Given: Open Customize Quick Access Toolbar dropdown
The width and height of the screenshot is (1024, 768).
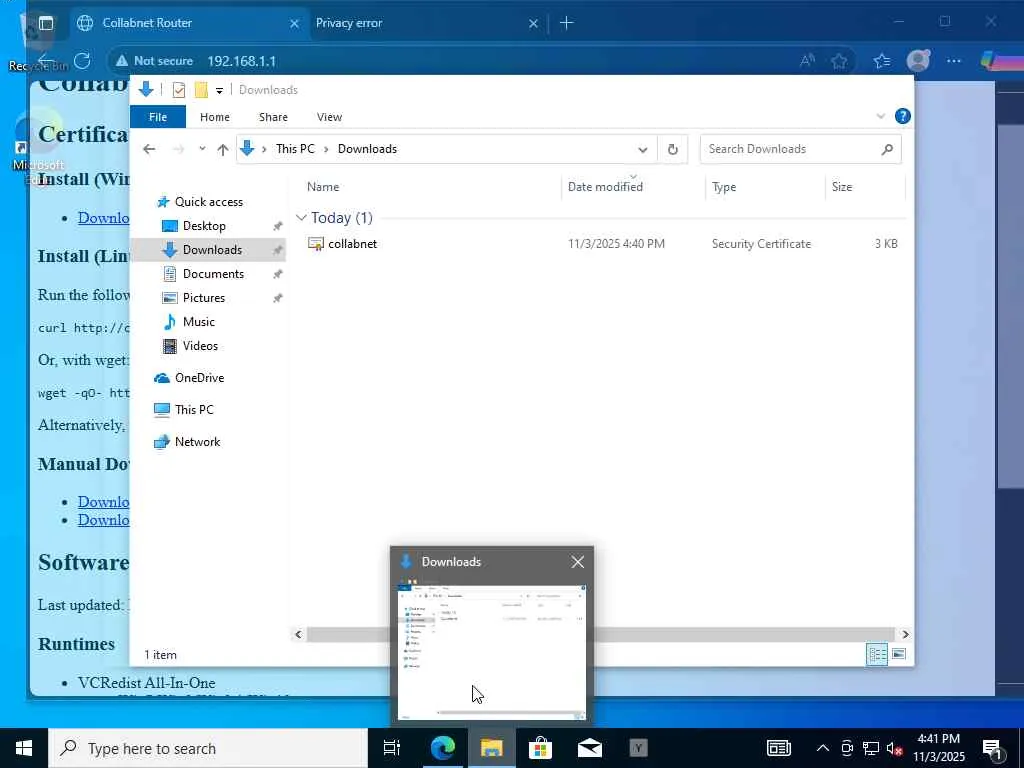Looking at the screenshot, I should point(219,91).
